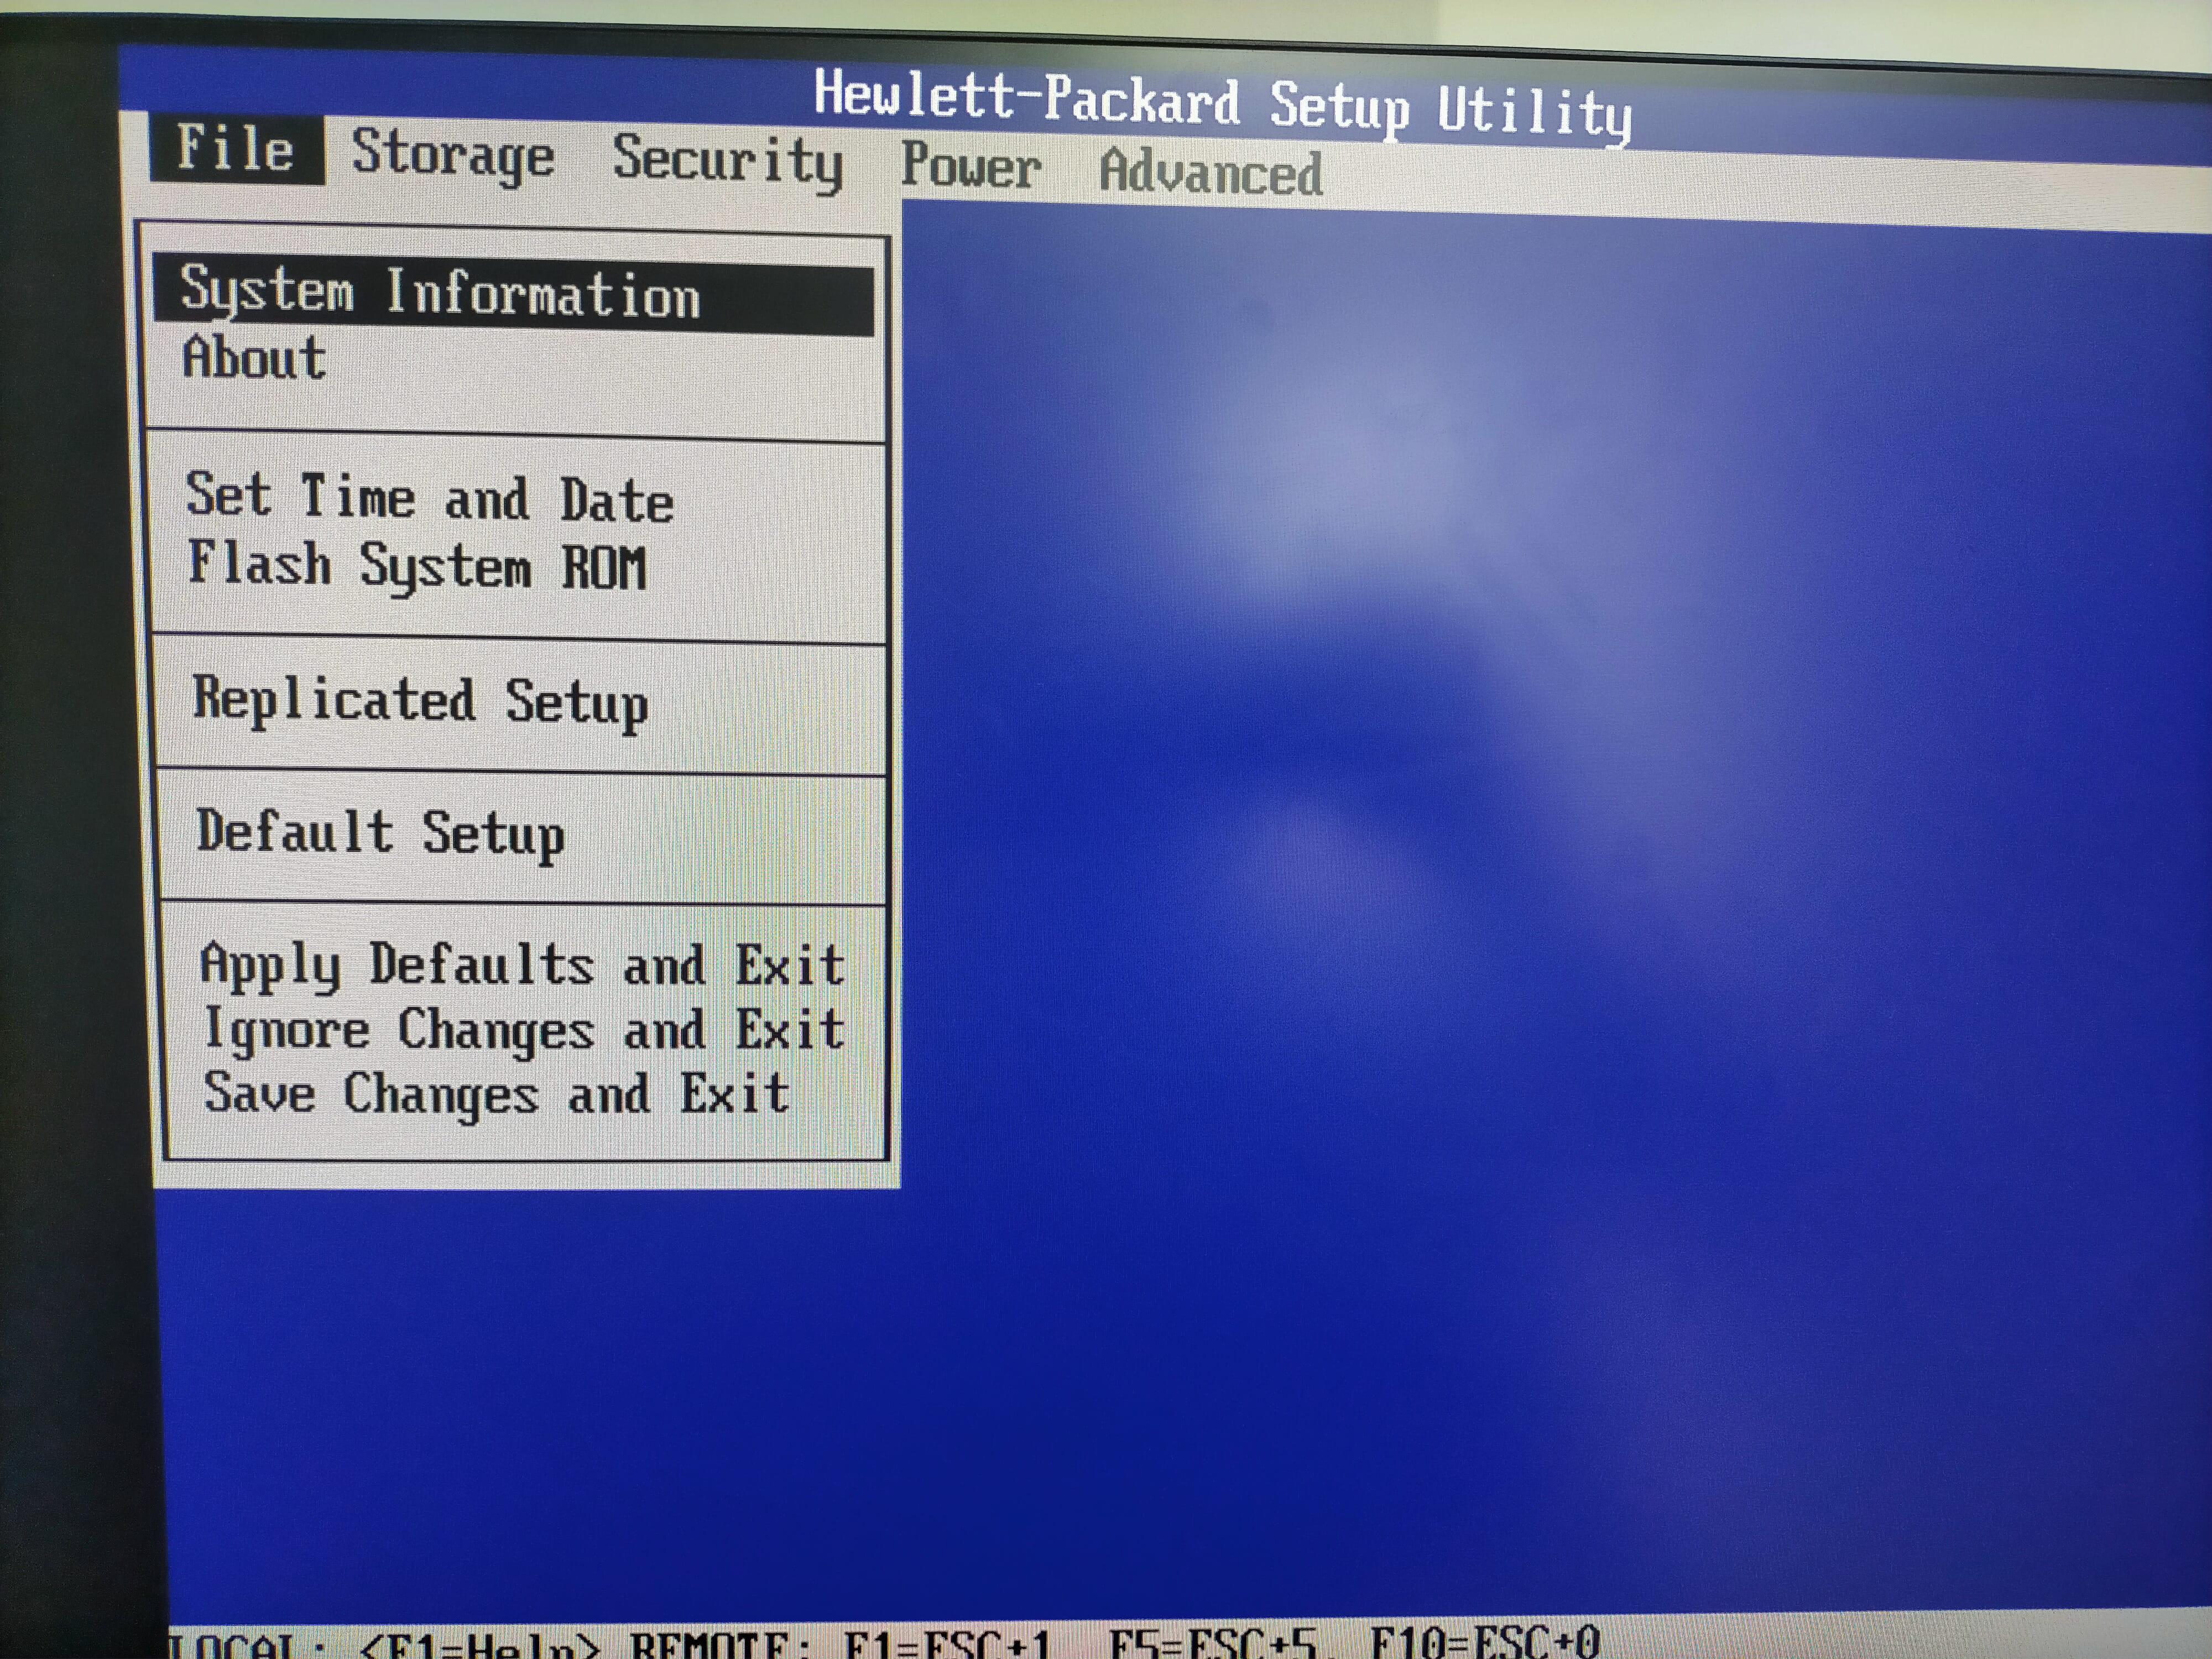Open Replicated Setup item

[420, 701]
